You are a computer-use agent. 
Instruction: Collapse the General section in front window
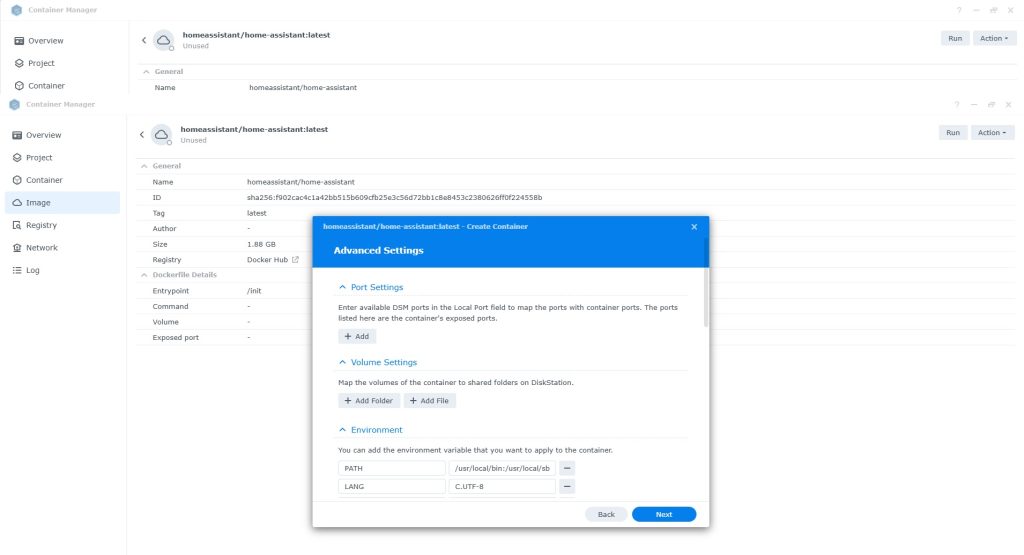click(144, 166)
